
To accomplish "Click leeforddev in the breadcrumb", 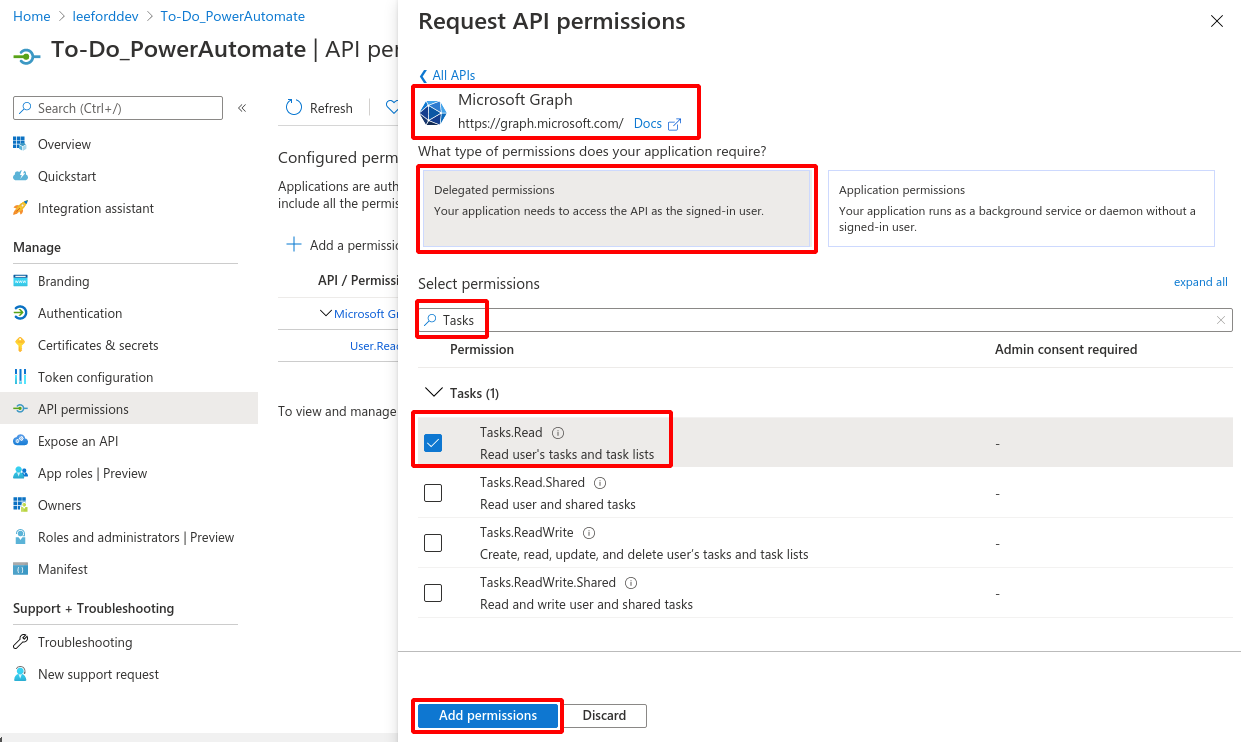I will [x=105, y=16].
